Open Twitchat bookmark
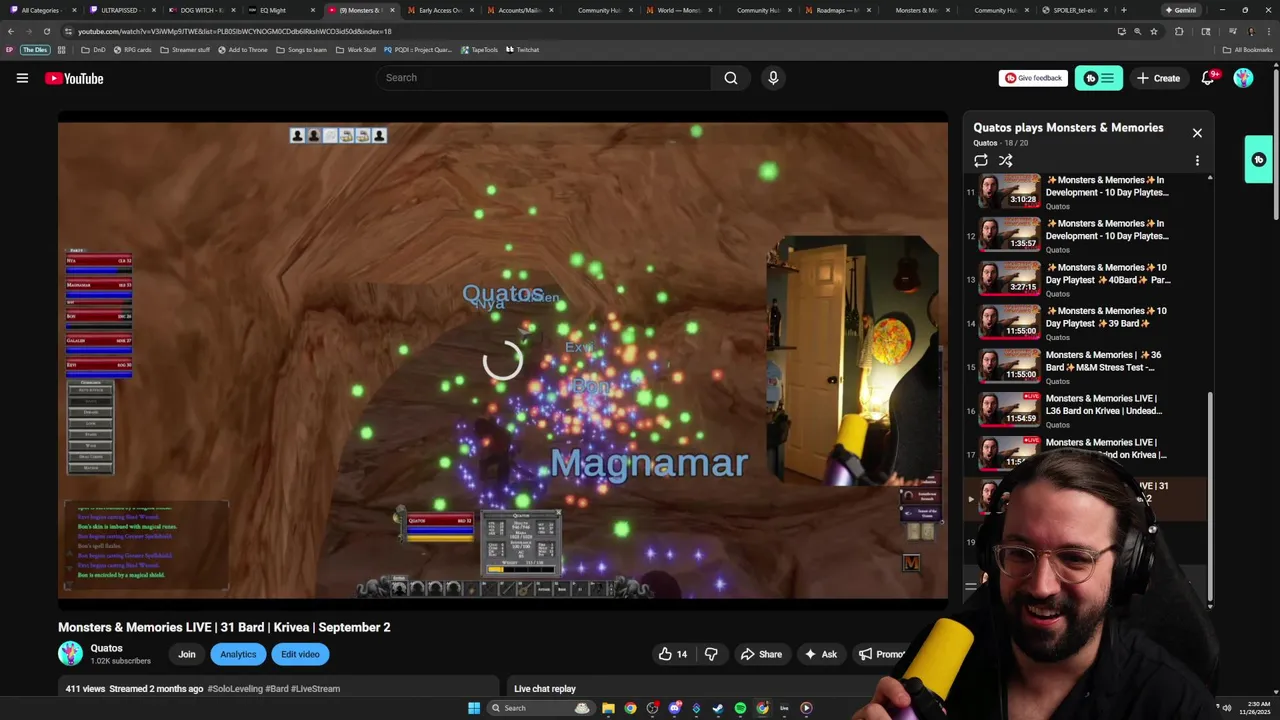The image size is (1280, 720). coord(523,50)
